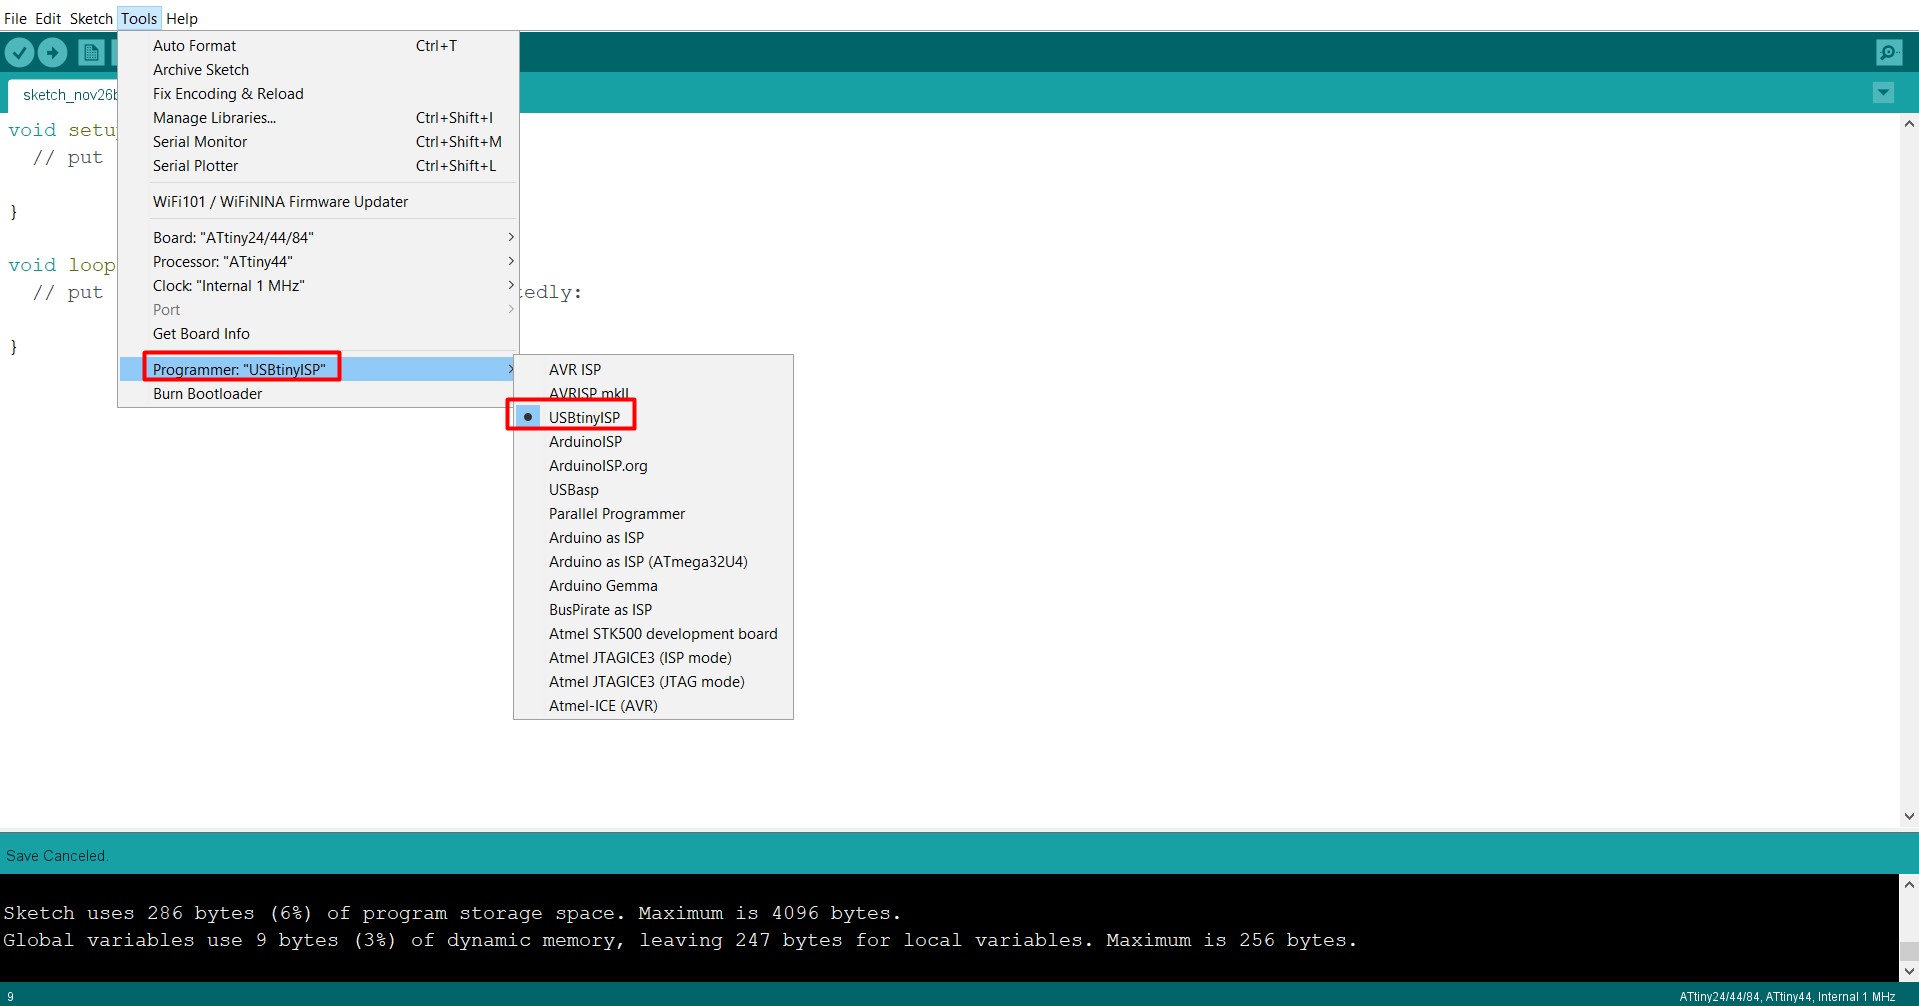Close the open Tools menu
Viewport: 1919px width, 1006px height.
[x=139, y=18]
